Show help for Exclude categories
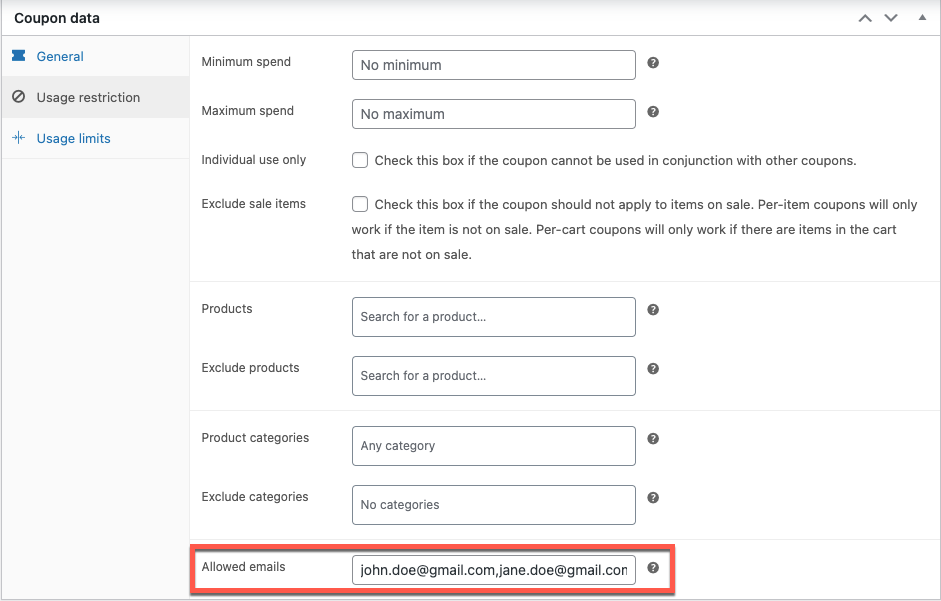 (x=653, y=498)
